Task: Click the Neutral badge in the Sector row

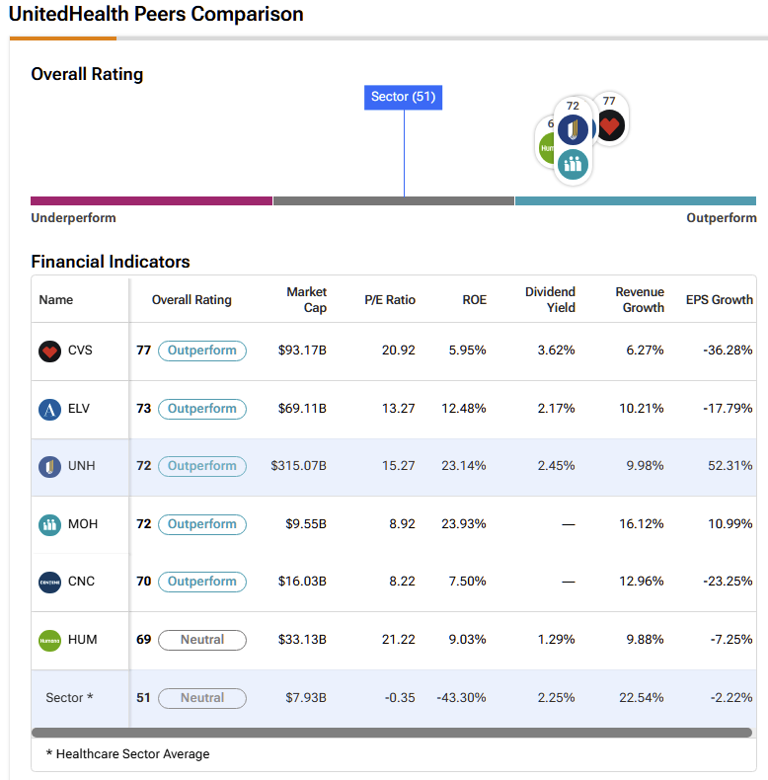Action: point(202,698)
